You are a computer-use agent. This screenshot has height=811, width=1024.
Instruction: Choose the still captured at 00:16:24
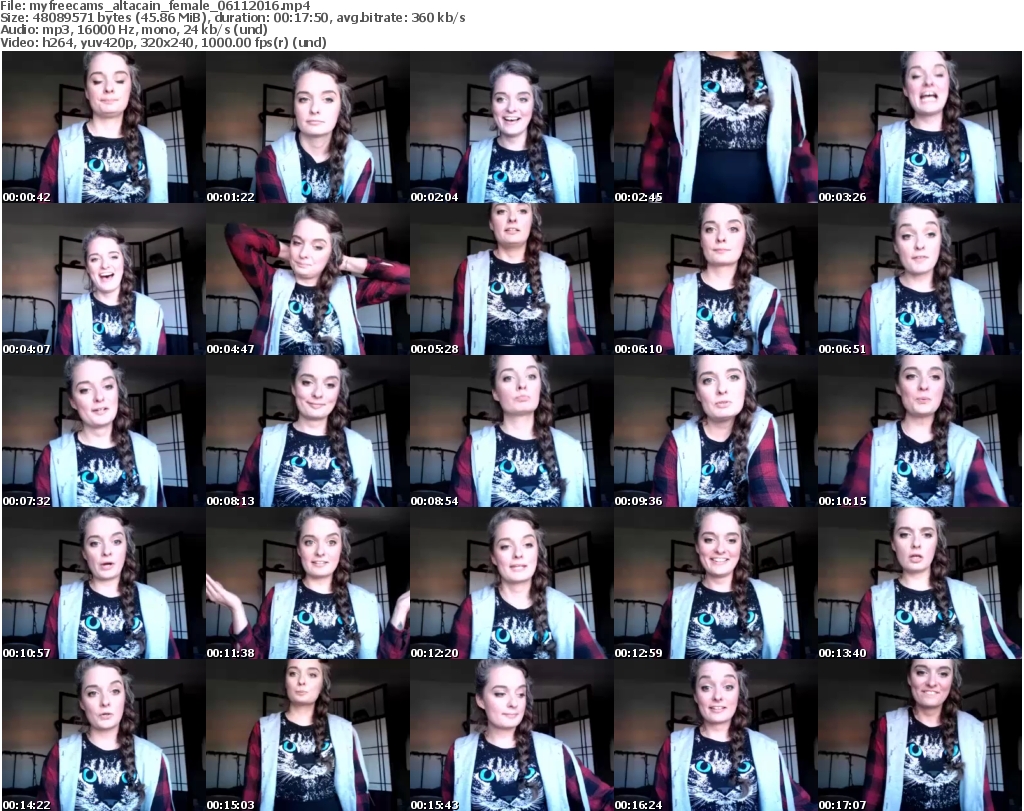tap(715, 735)
